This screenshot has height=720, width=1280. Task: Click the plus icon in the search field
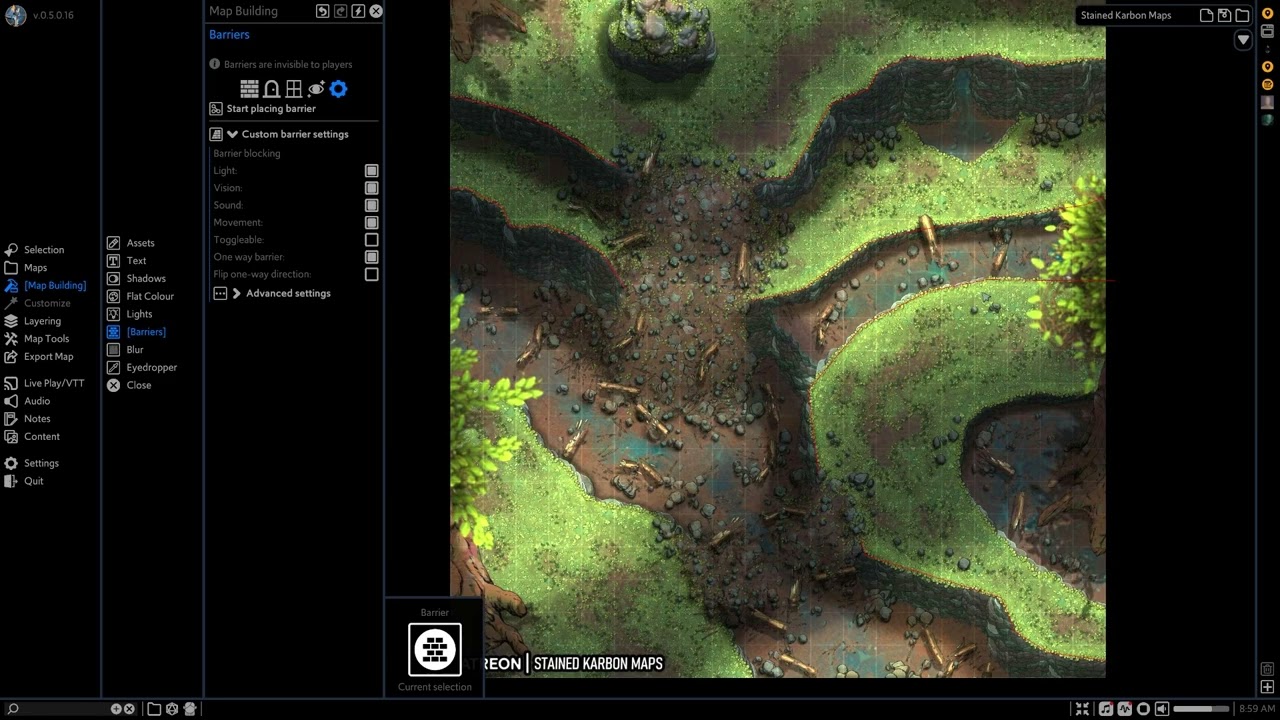pyautogui.click(x=116, y=709)
